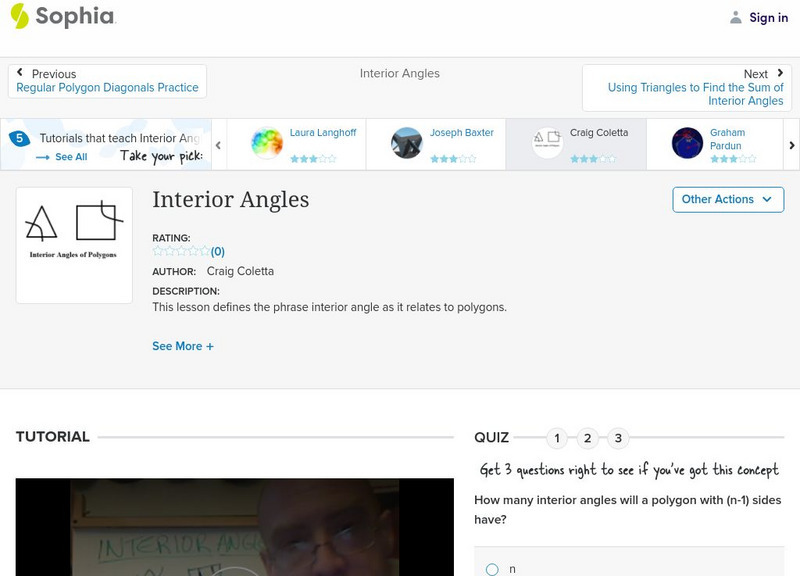Click the Sophia leaf logo
This screenshot has width=800, height=576.
click(x=18, y=16)
